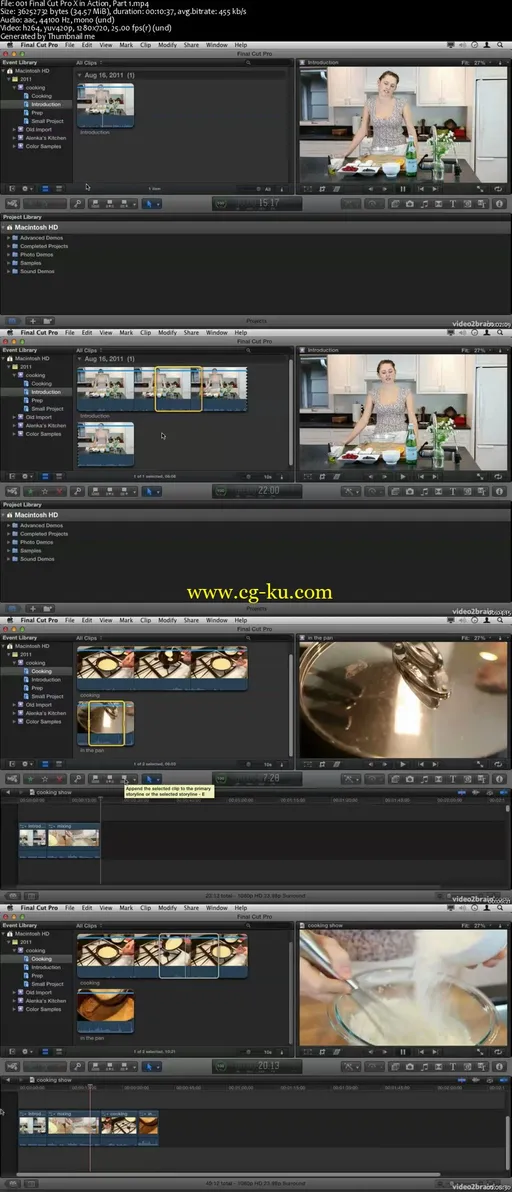The image size is (512, 1192).
Task: Expand the Advanced Demos folder in the 22:00 screen
Action: coord(8,525)
